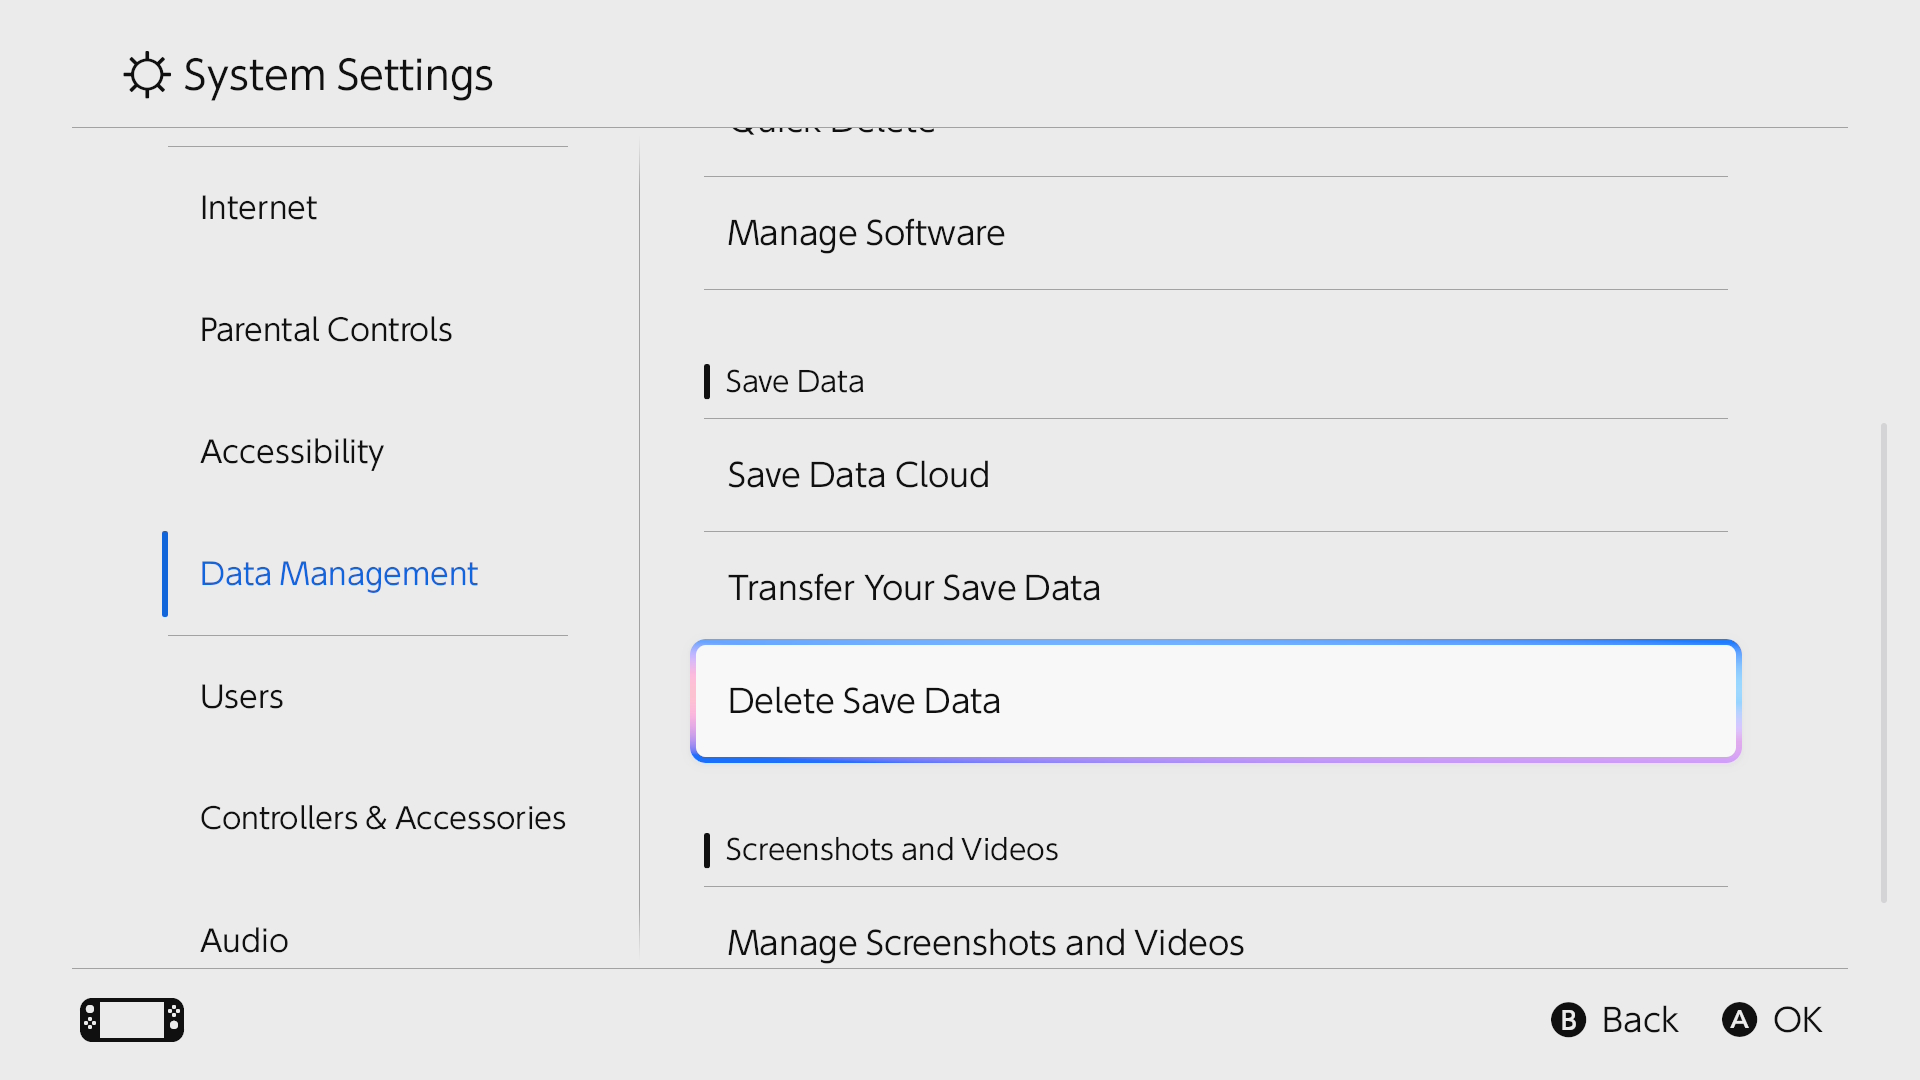Select Audio in the sidebar

pos(244,940)
